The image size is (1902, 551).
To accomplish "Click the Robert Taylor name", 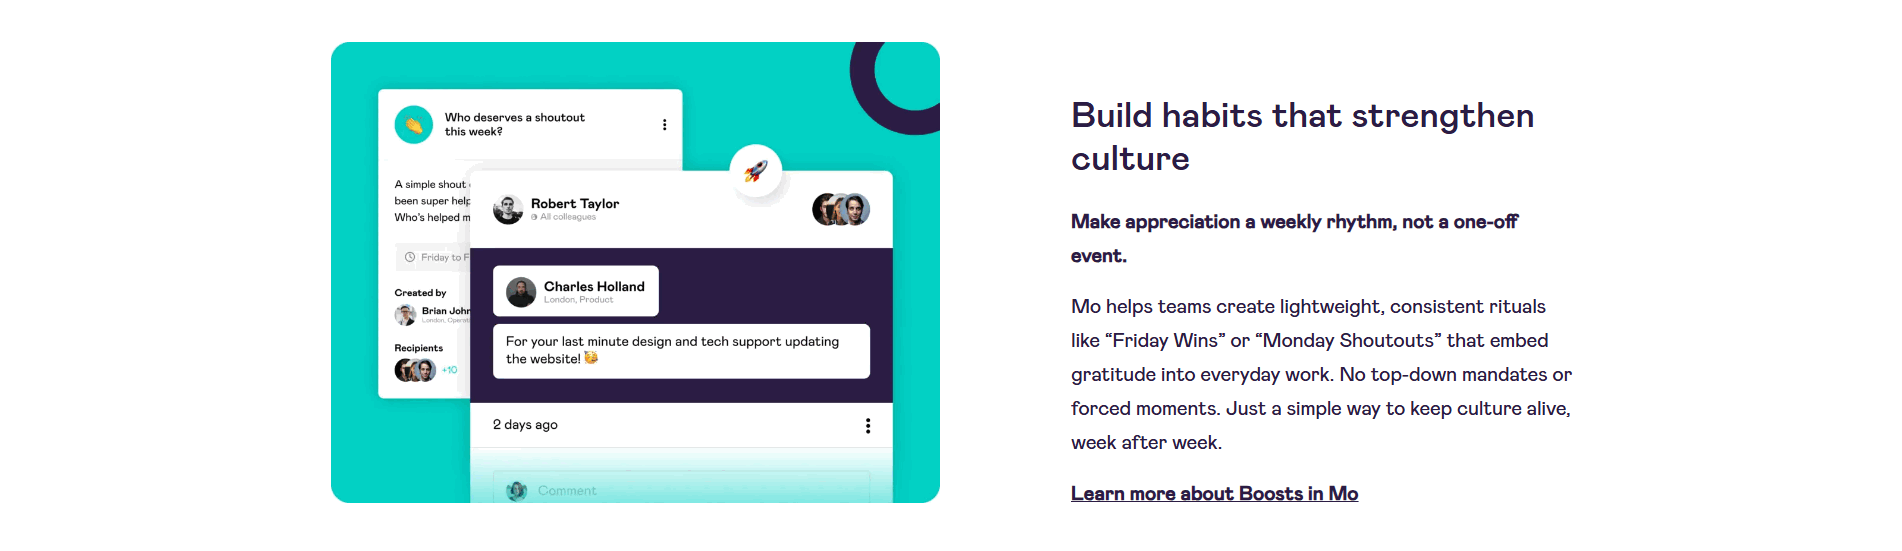I will point(575,203).
